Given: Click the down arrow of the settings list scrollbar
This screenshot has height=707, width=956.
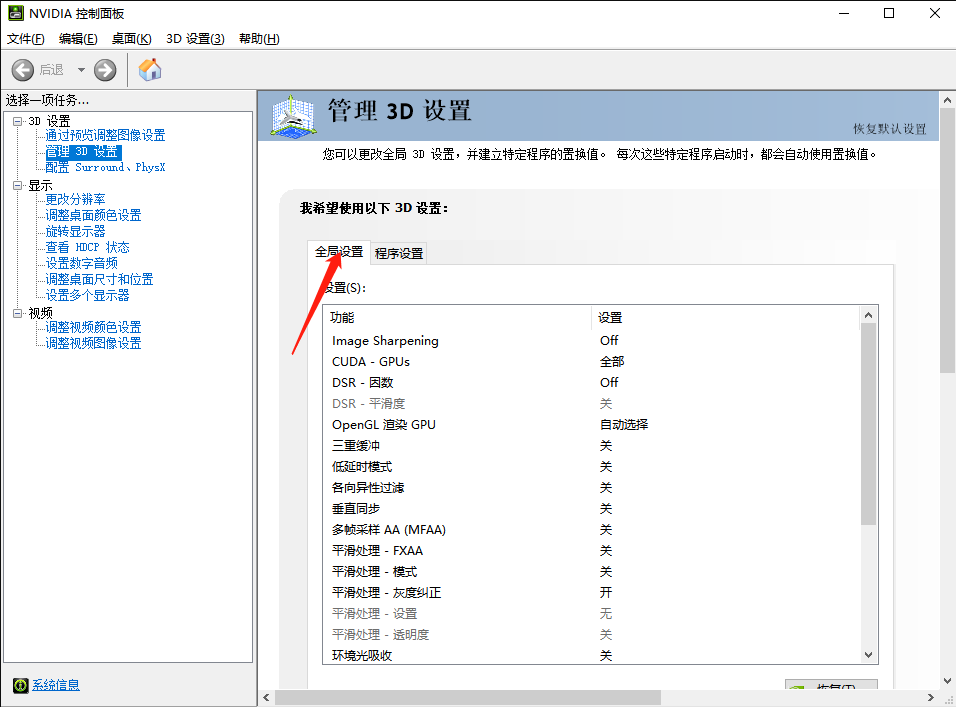Looking at the screenshot, I should pyautogui.click(x=869, y=654).
